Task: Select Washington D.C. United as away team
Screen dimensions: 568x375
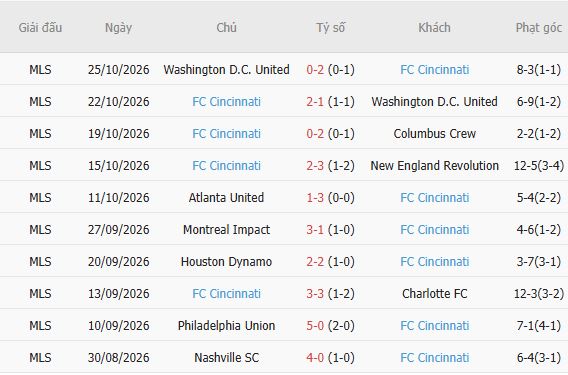Action: tap(434, 102)
